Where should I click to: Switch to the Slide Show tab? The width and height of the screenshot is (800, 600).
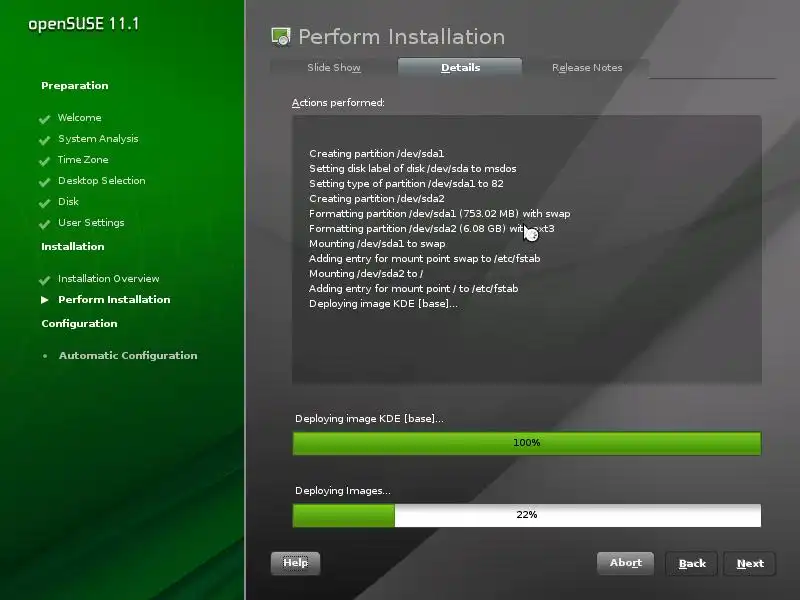point(334,67)
